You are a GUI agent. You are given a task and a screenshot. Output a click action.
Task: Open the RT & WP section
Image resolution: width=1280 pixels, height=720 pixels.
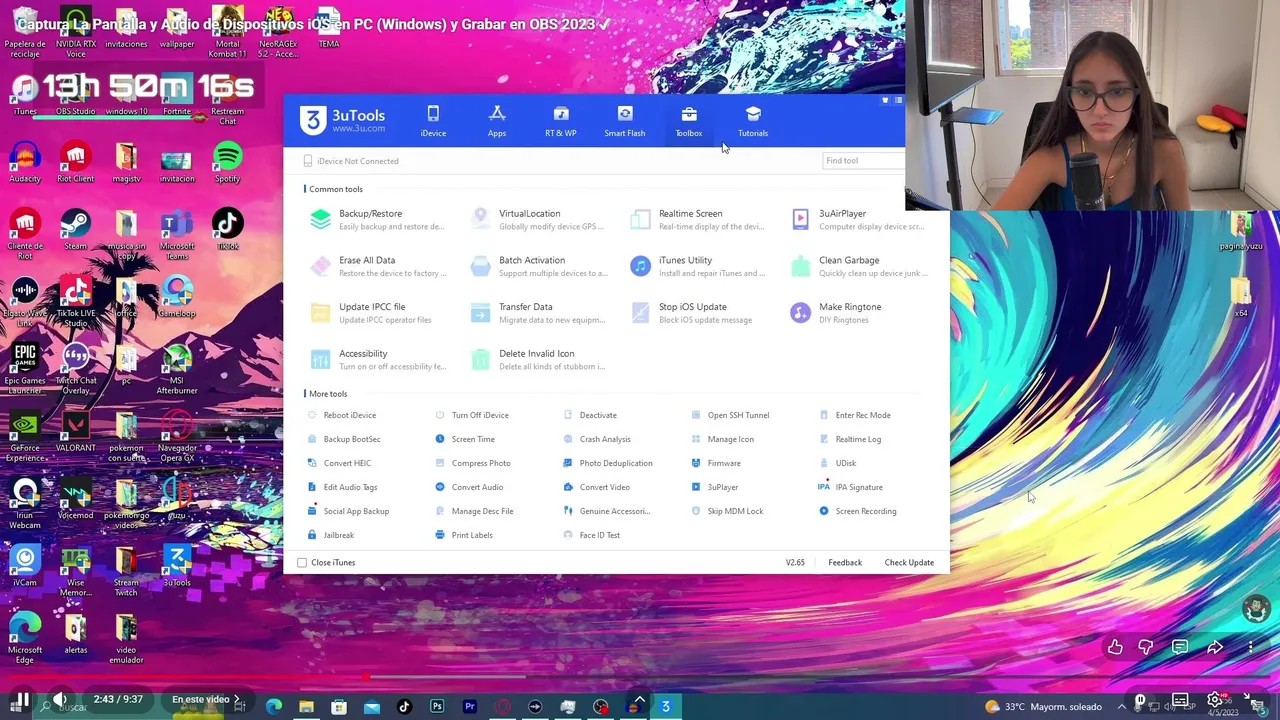click(x=561, y=121)
